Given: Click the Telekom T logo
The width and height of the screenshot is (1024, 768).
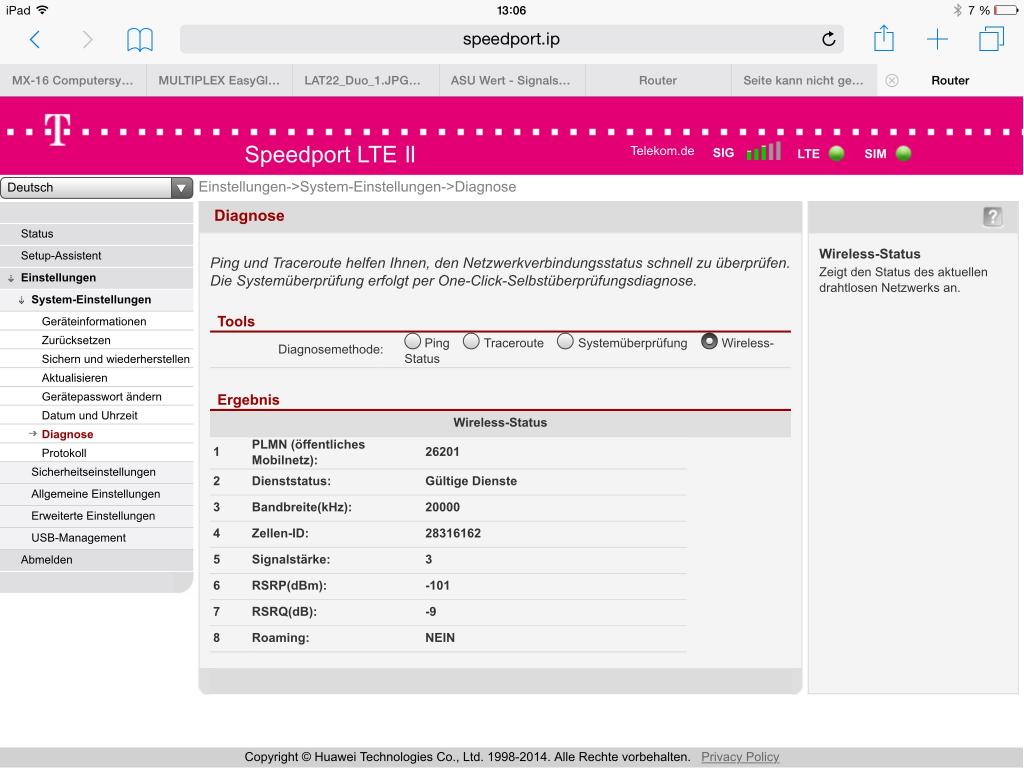Looking at the screenshot, I should 57,129.
